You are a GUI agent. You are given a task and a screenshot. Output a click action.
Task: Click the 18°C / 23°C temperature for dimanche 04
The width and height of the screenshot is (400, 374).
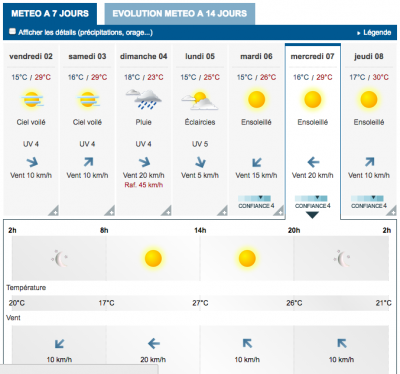pyautogui.click(x=144, y=77)
